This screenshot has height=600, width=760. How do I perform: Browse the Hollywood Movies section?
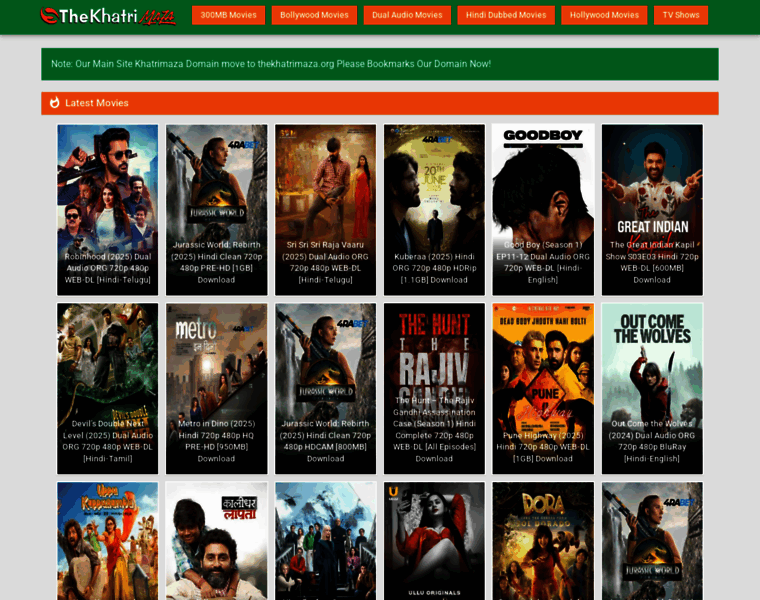604,15
